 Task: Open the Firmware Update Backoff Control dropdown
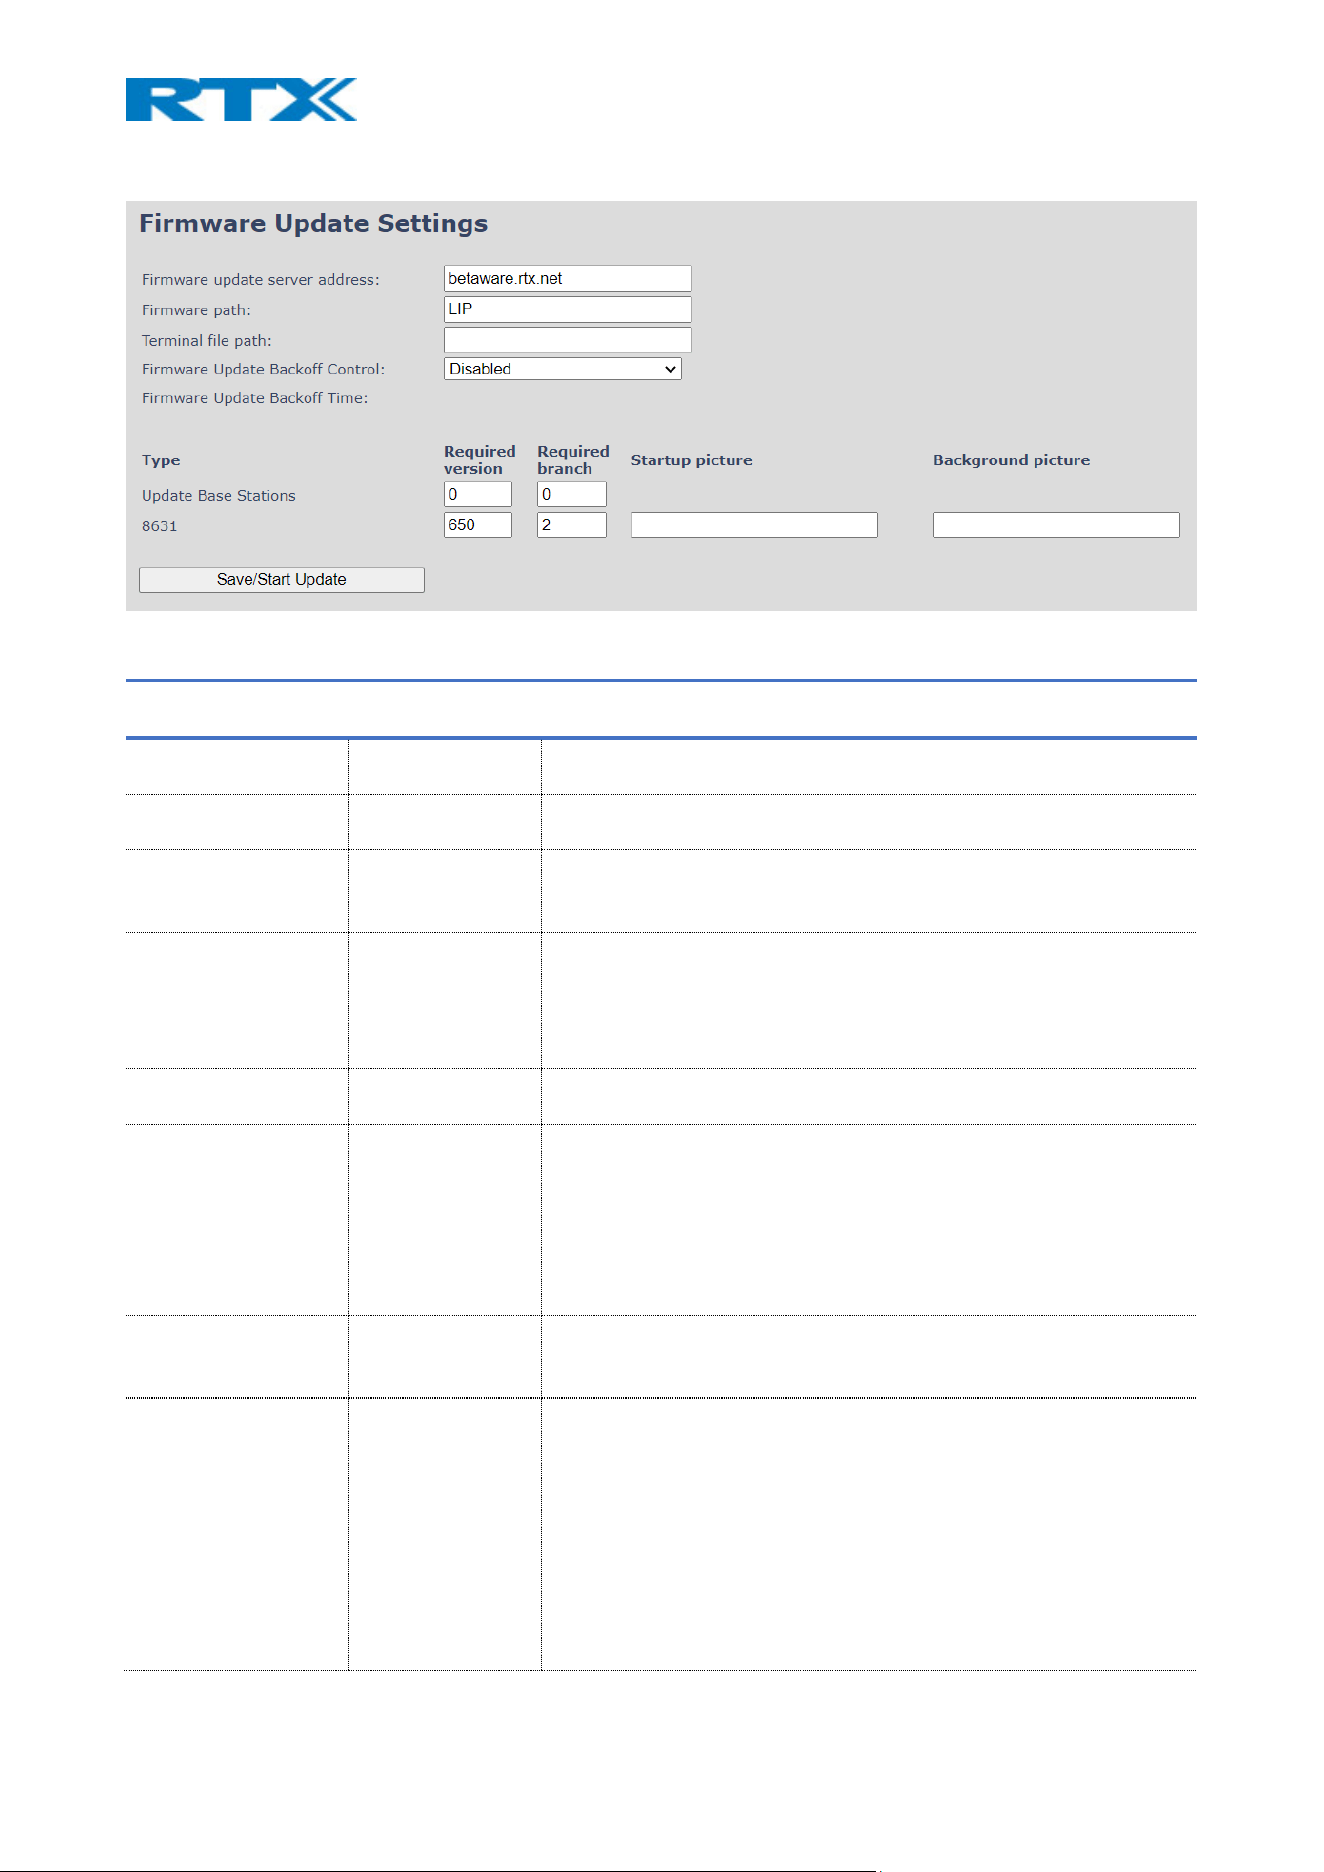[562, 369]
